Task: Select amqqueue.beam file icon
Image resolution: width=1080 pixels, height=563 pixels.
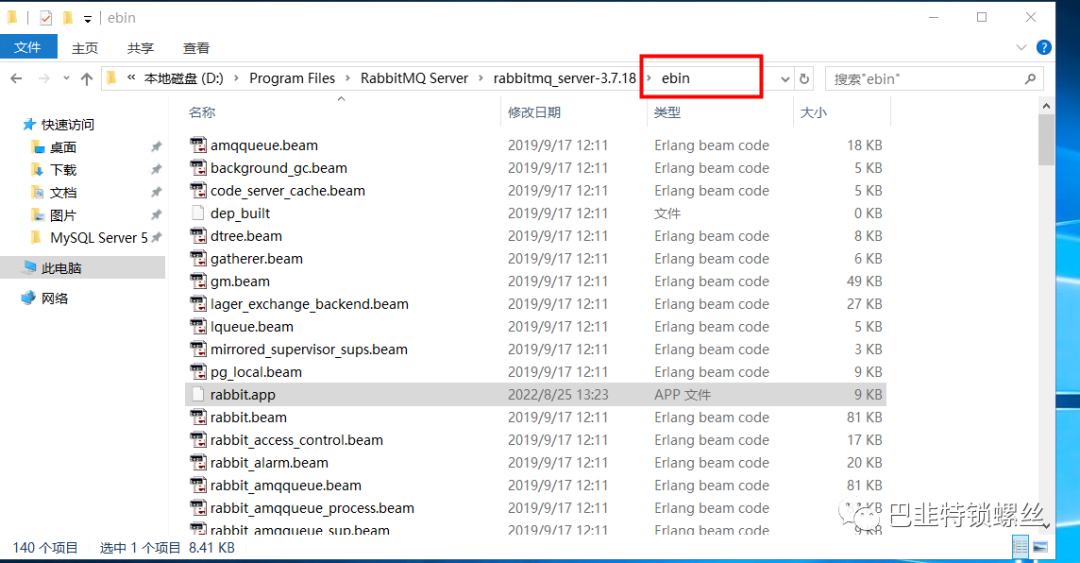Action: coord(198,145)
